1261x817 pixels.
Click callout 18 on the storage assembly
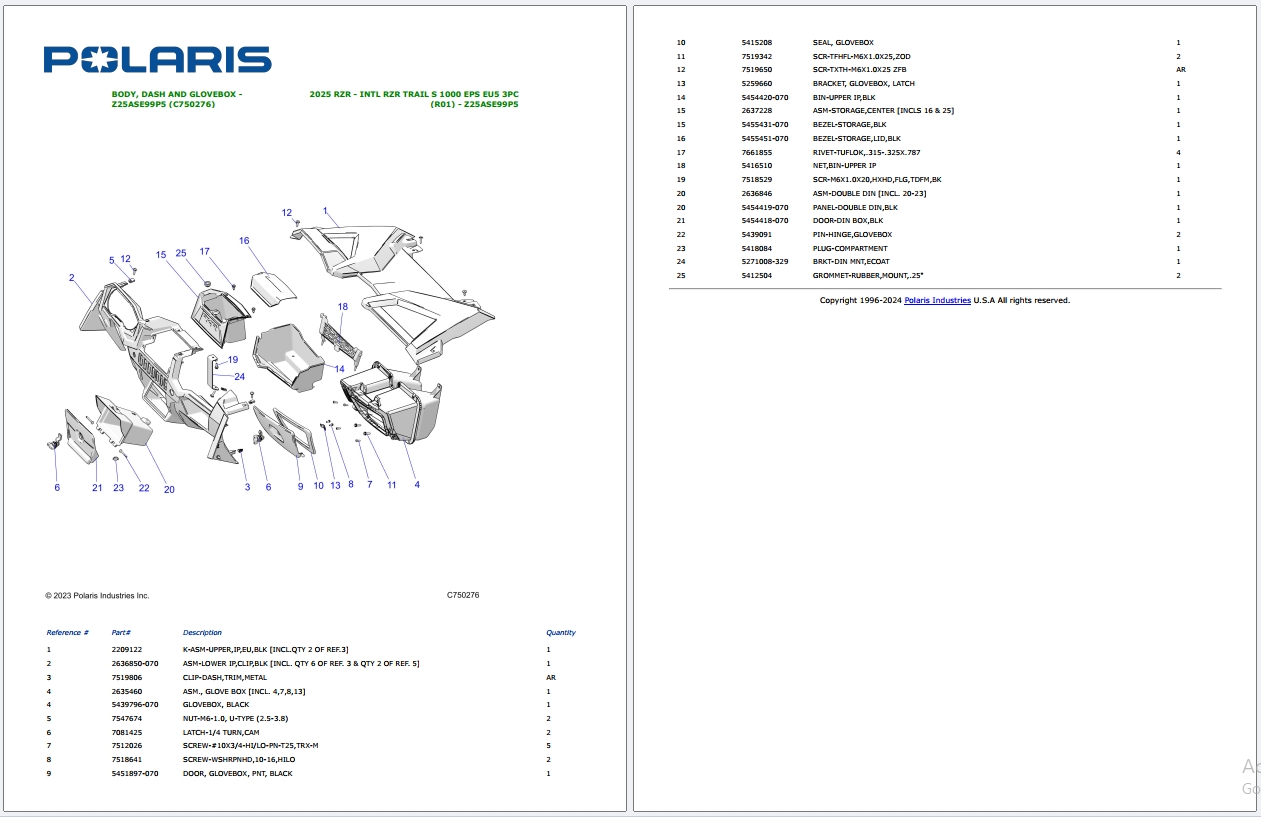(x=341, y=307)
